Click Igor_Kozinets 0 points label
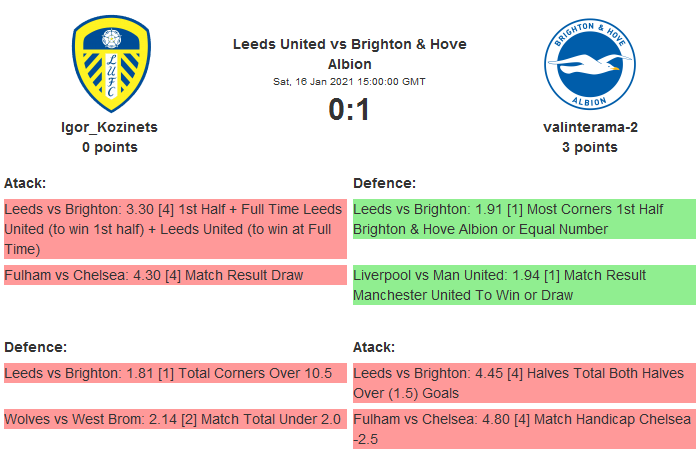Screen dimensions: 700x460 pos(110,147)
